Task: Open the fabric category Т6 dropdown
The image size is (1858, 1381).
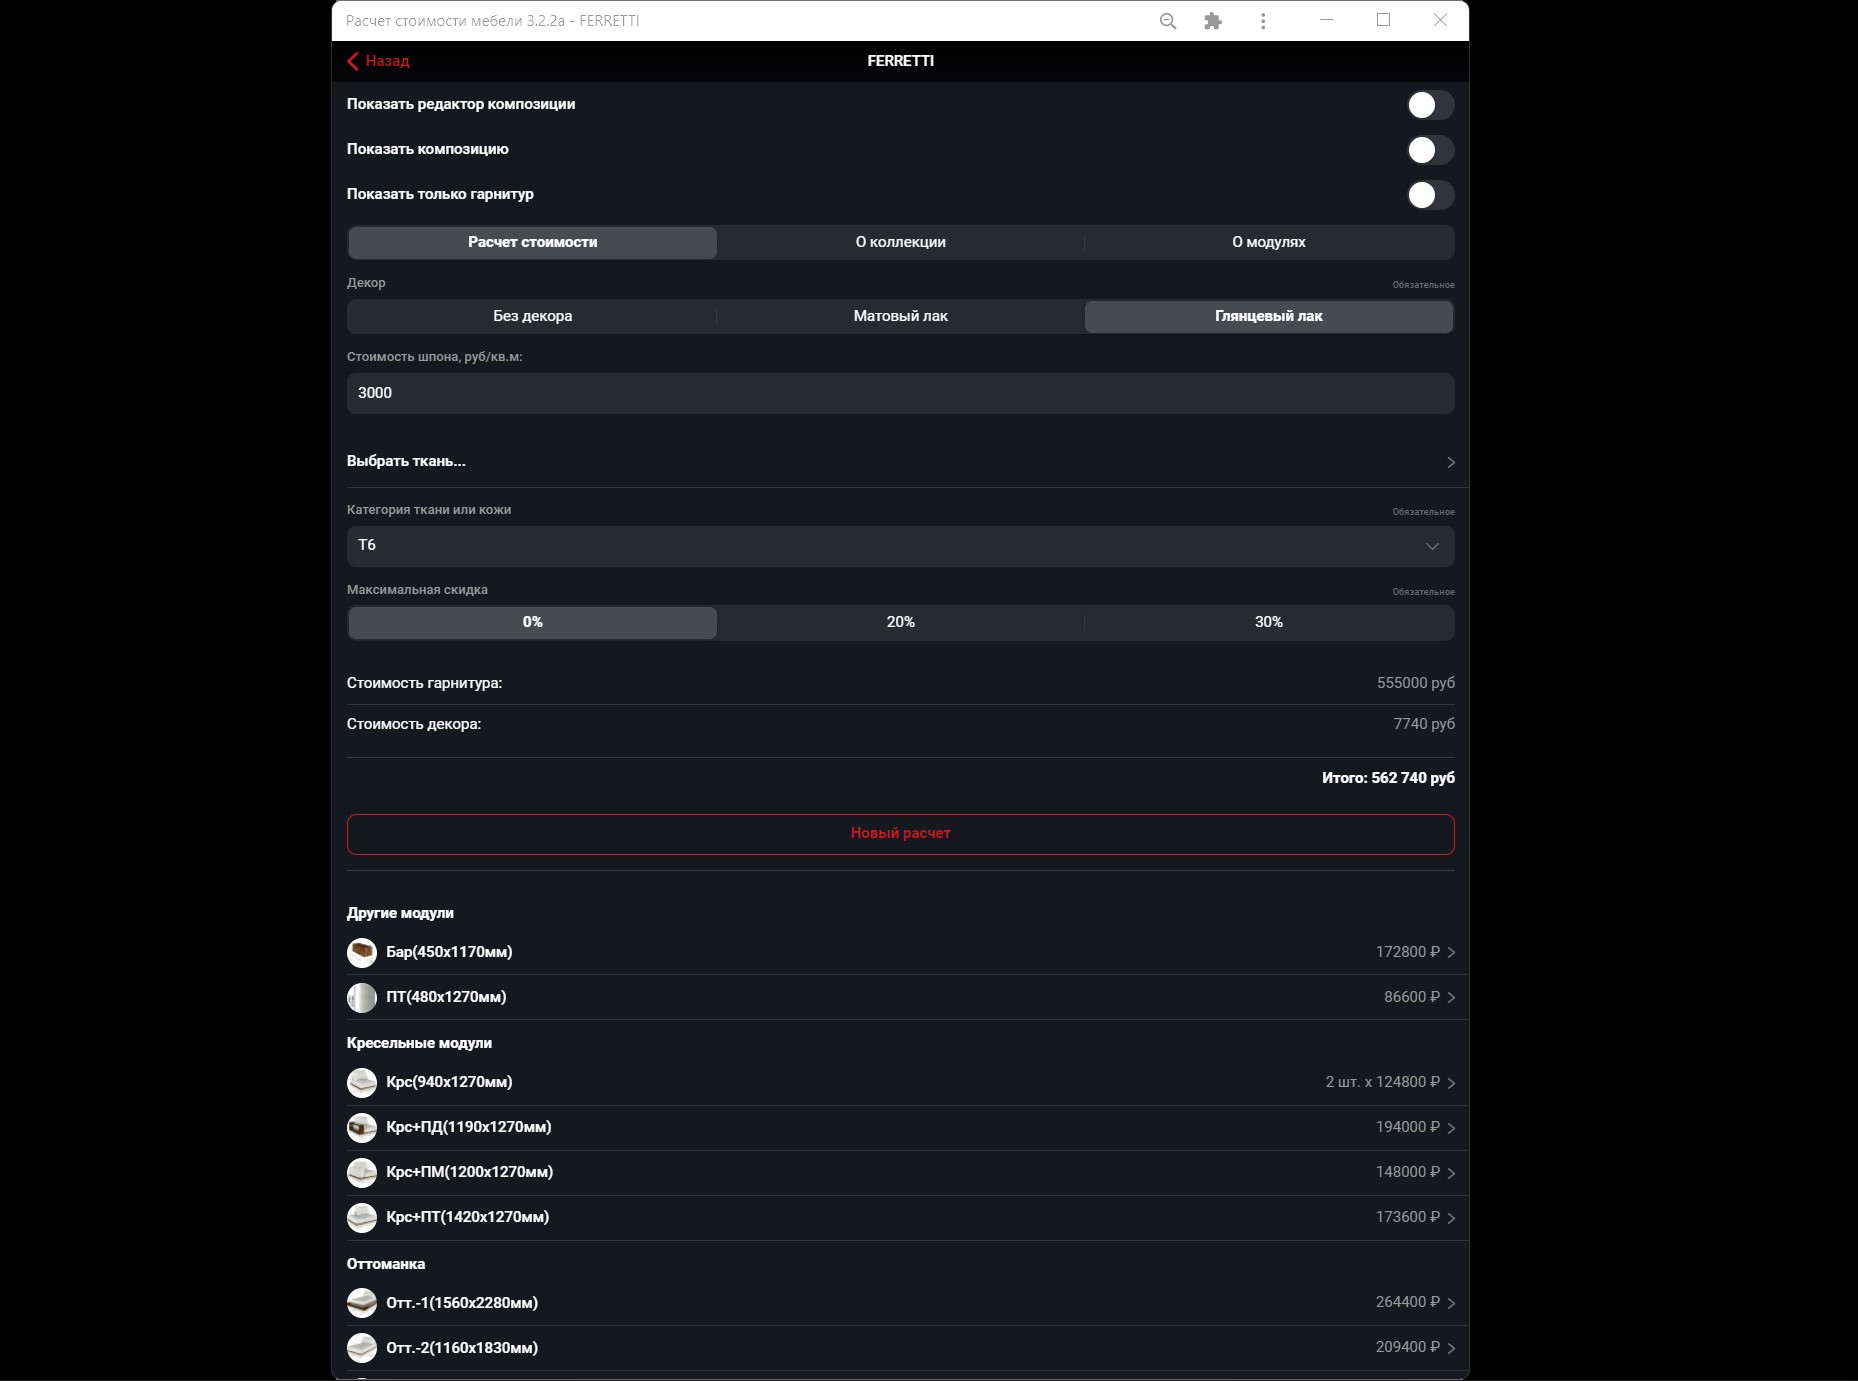Action: 900,546
